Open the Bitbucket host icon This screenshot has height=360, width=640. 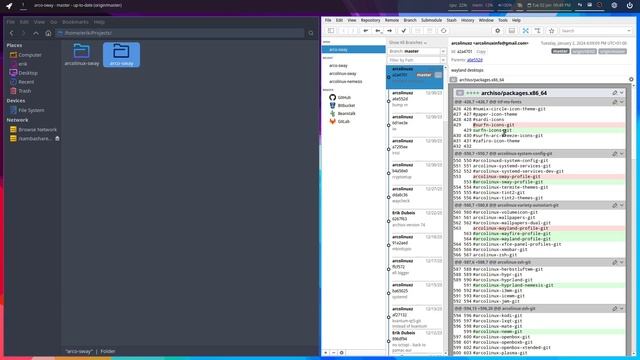pos(333,105)
